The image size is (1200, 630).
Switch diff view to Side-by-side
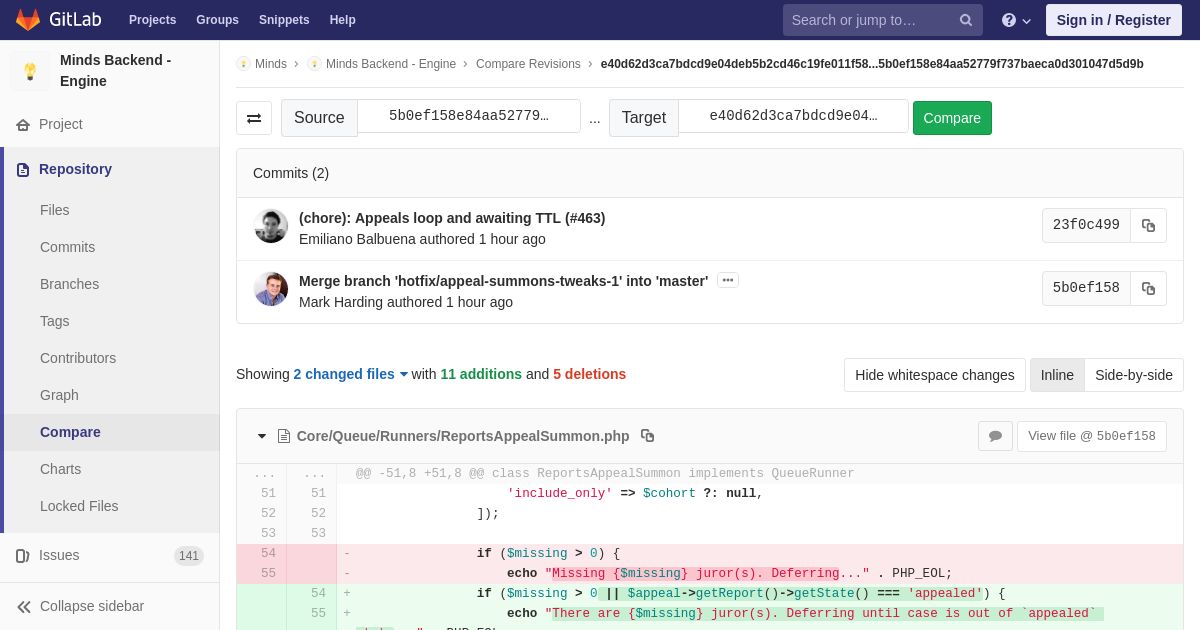coord(1133,375)
